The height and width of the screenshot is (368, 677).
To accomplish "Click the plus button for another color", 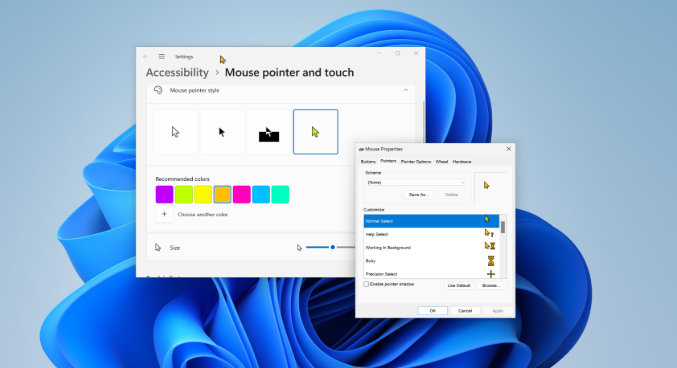I will tap(164, 214).
